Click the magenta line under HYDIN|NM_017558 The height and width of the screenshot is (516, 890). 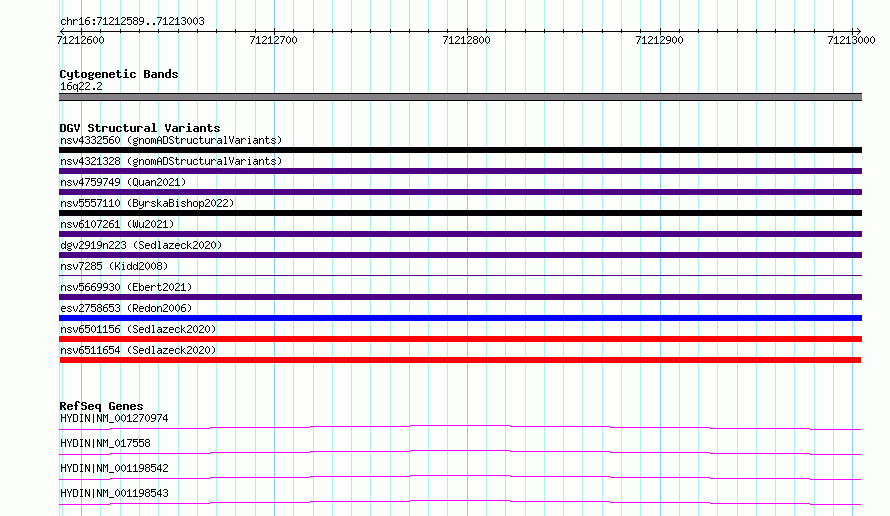(460, 452)
